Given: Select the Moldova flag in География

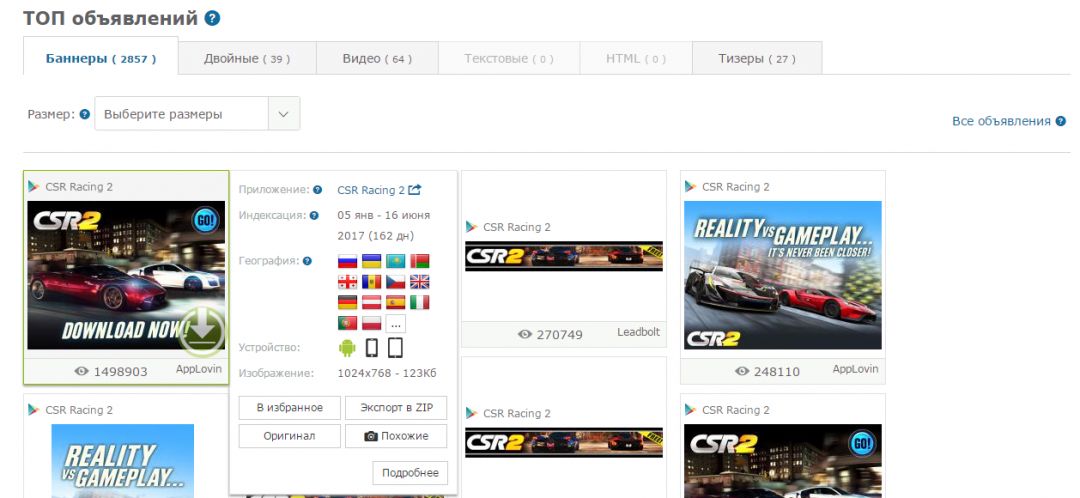Looking at the screenshot, I should (x=371, y=282).
